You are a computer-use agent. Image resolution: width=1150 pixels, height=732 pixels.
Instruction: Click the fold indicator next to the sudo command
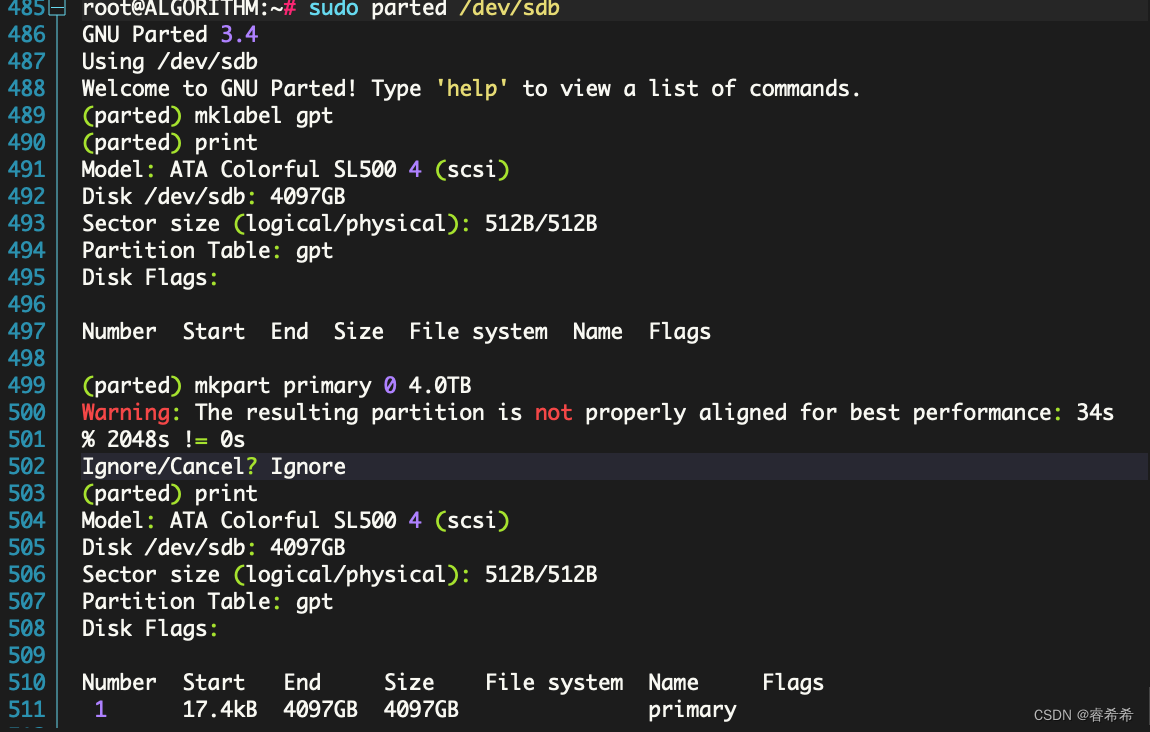point(58,9)
